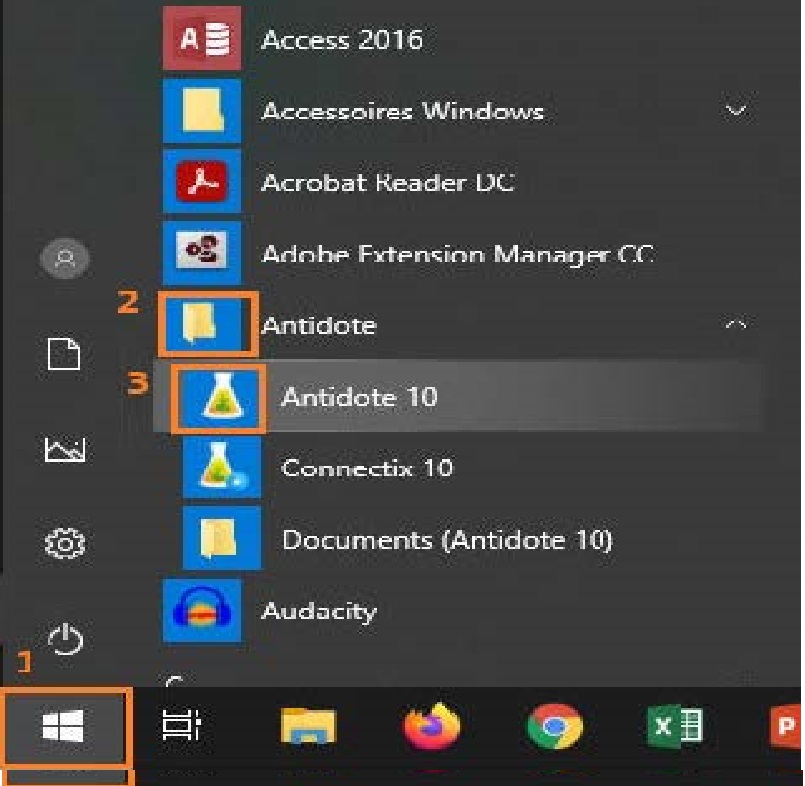Click the Windows Start button

[x=65, y=728]
